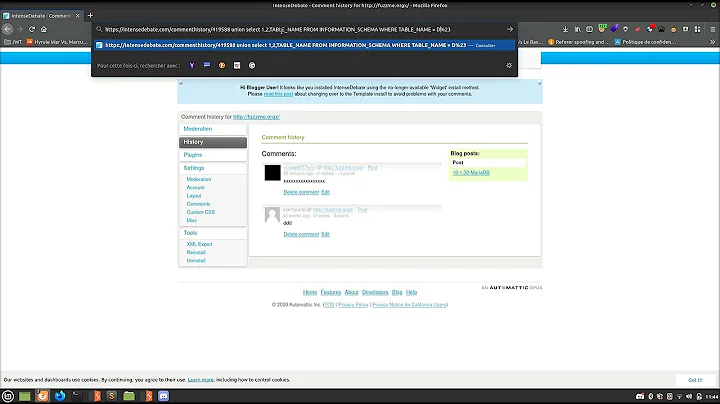
Task: Open the Privacy Policy footer link
Action: pos(353,305)
